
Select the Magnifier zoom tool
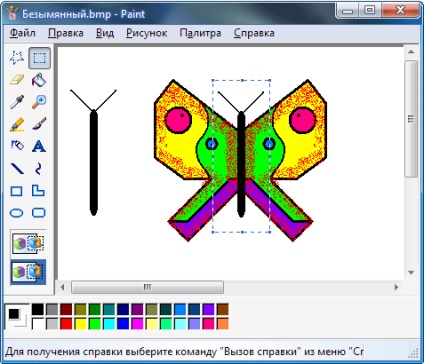point(39,102)
